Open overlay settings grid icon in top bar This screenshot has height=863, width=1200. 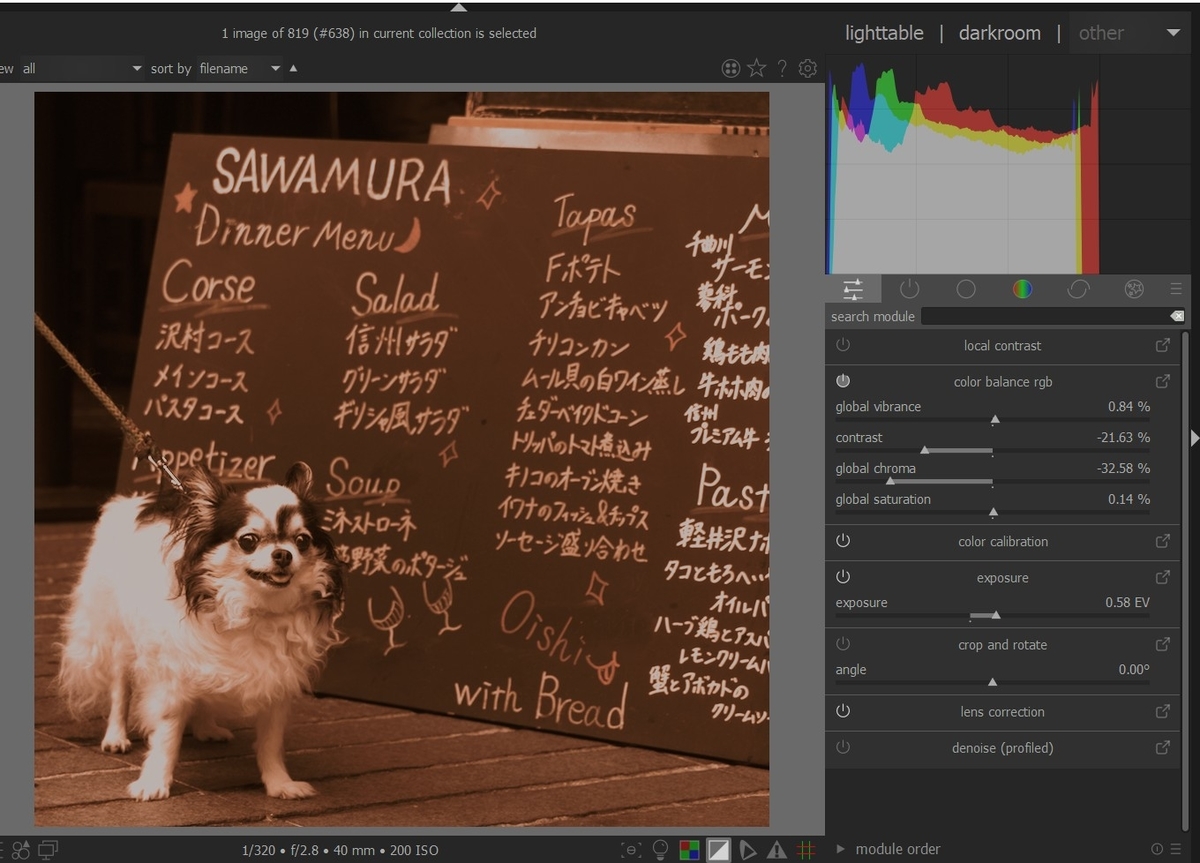731,68
